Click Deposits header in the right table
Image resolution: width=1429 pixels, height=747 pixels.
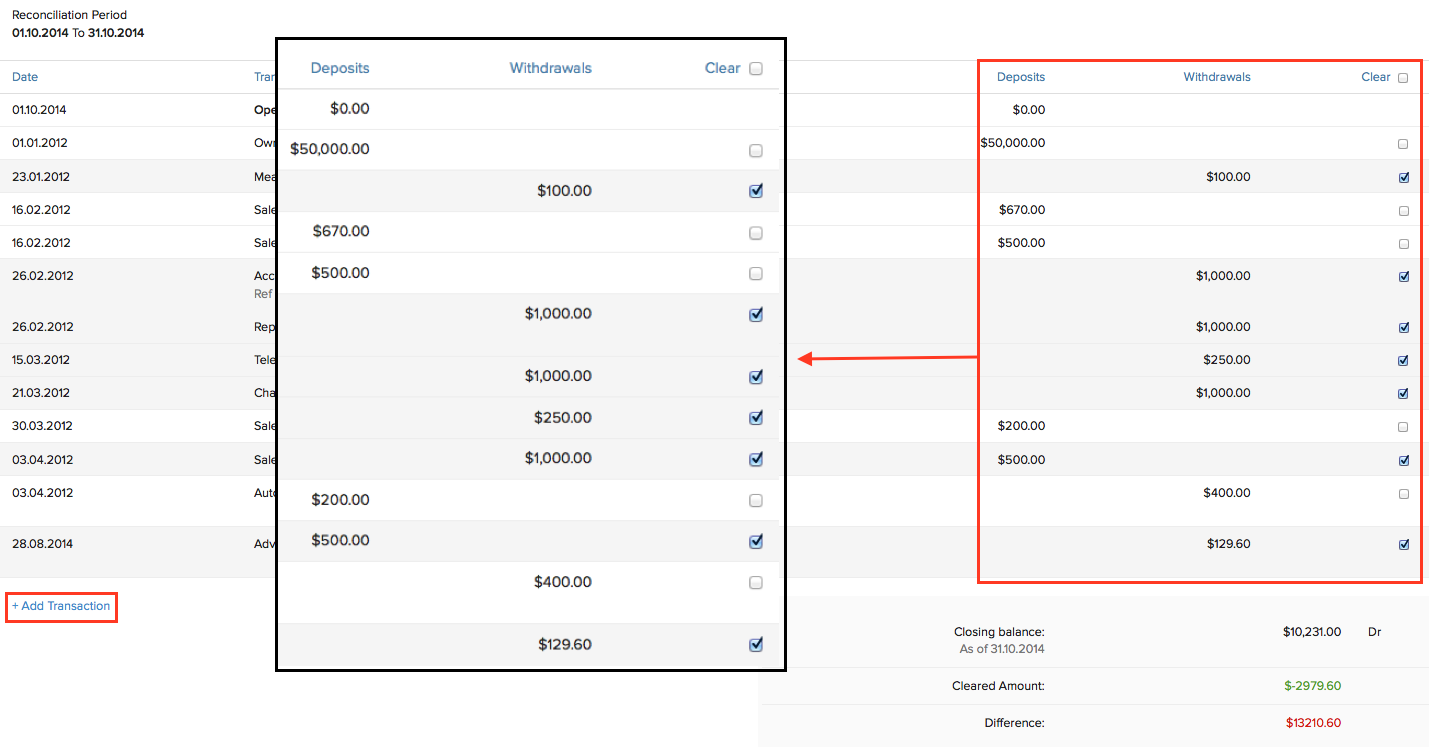(1020, 77)
